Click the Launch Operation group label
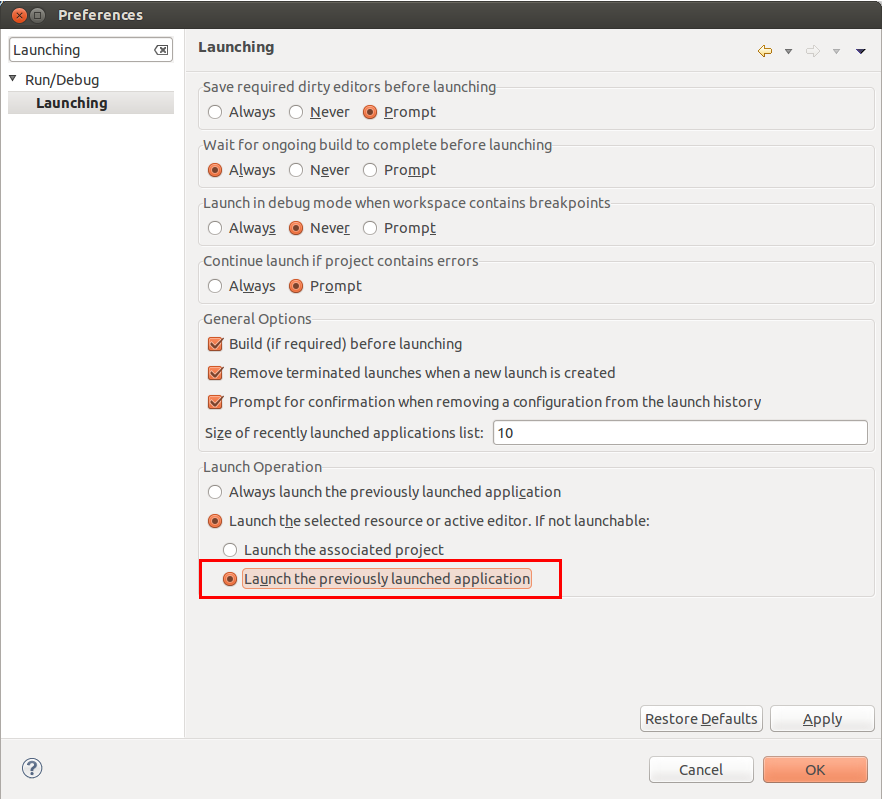 coord(262,467)
